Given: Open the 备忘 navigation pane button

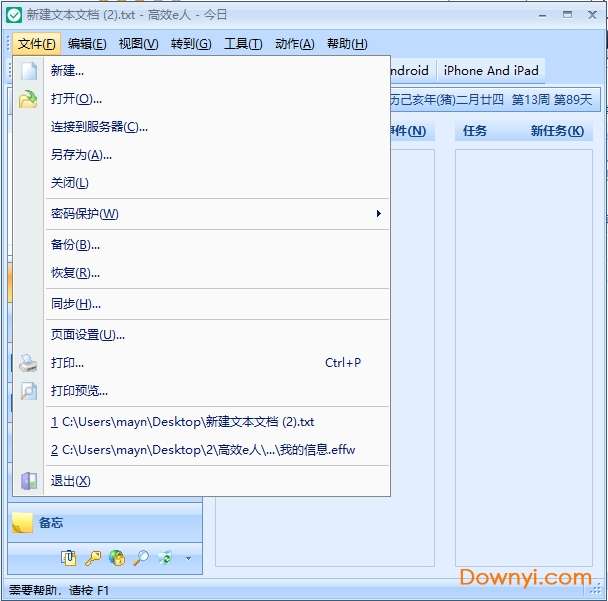Looking at the screenshot, I should pyautogui.click(x=105, y=523).
